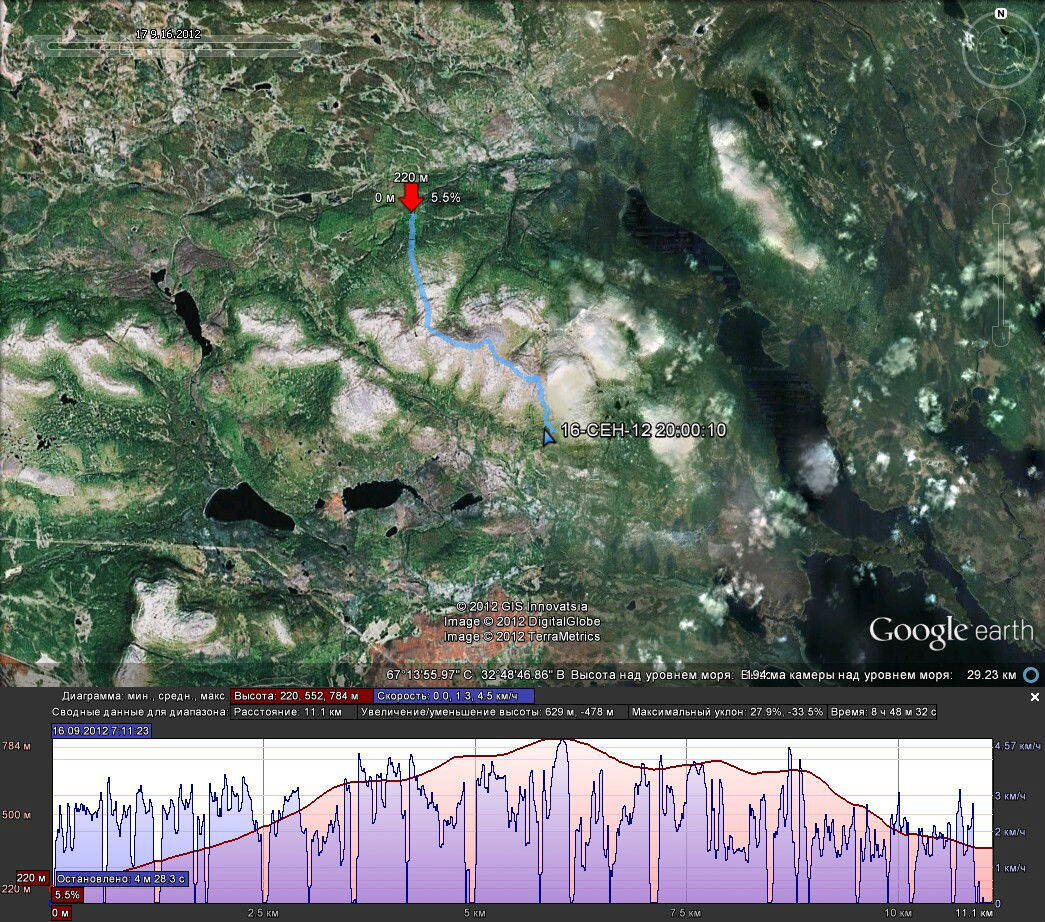Click the 3 км/ч speed axis label
Image resolution: width=1045 pixels, height=922 pixels.
tap(1010, 796)
